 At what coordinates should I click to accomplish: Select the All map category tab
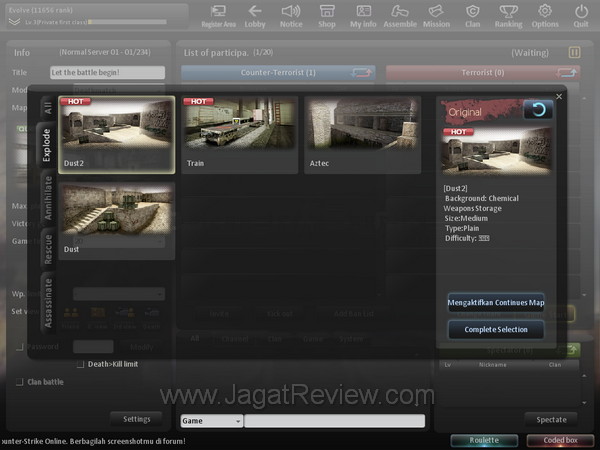coord(48,108)
